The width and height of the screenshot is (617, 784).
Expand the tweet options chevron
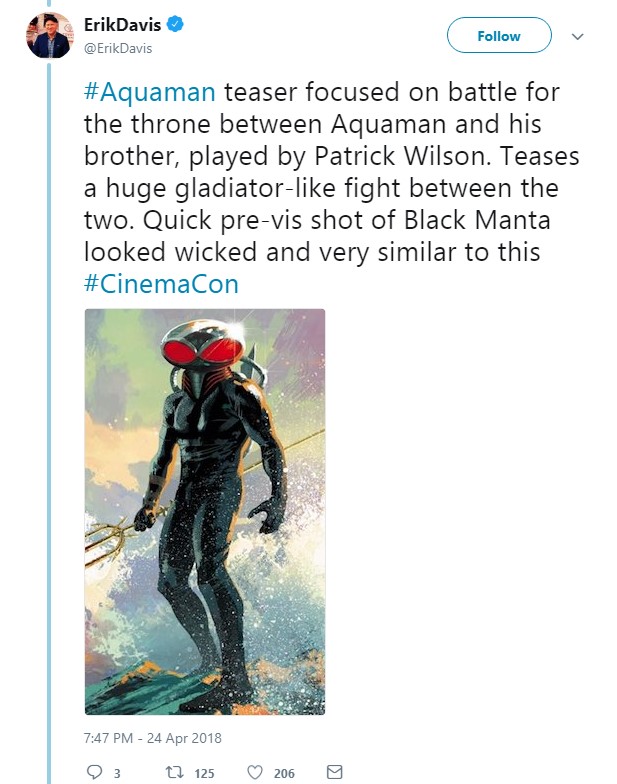578,36
